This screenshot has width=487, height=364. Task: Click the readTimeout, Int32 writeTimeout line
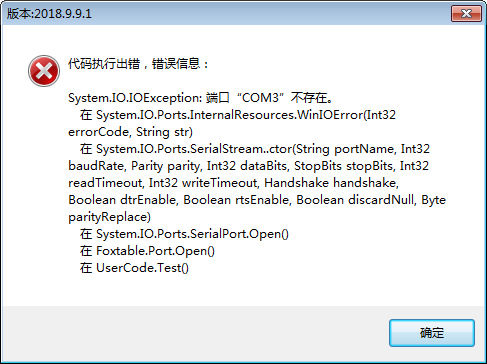point(233,183)
